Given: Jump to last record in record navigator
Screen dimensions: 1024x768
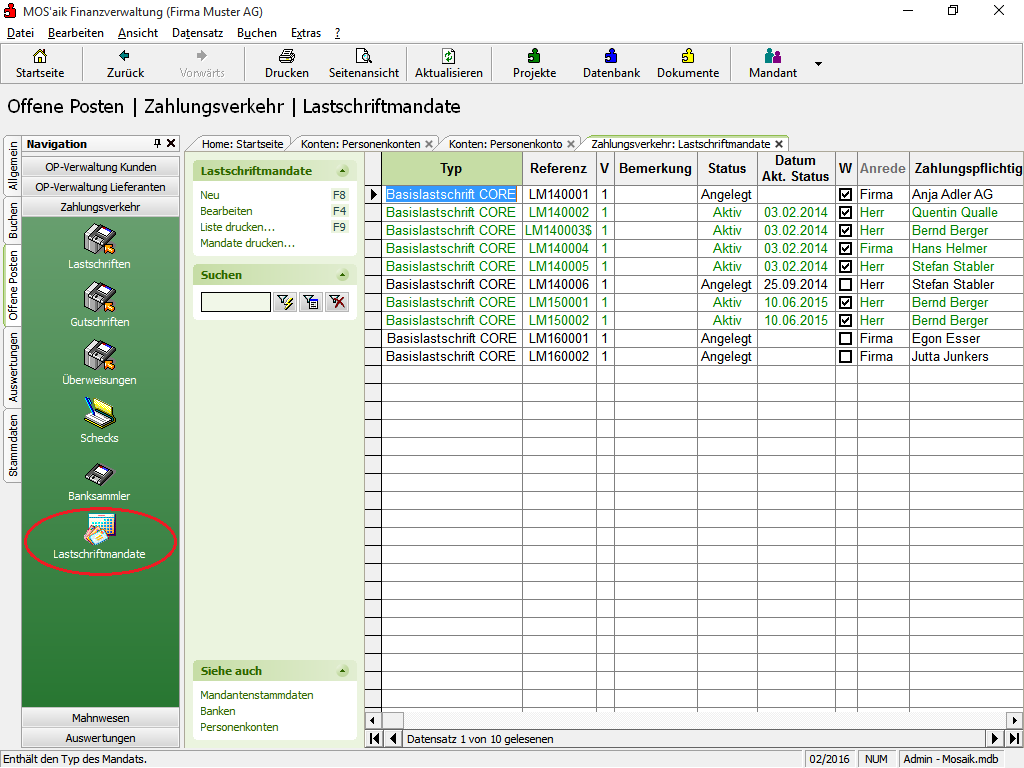Looking at the screenshot, I should (1014, 739).
